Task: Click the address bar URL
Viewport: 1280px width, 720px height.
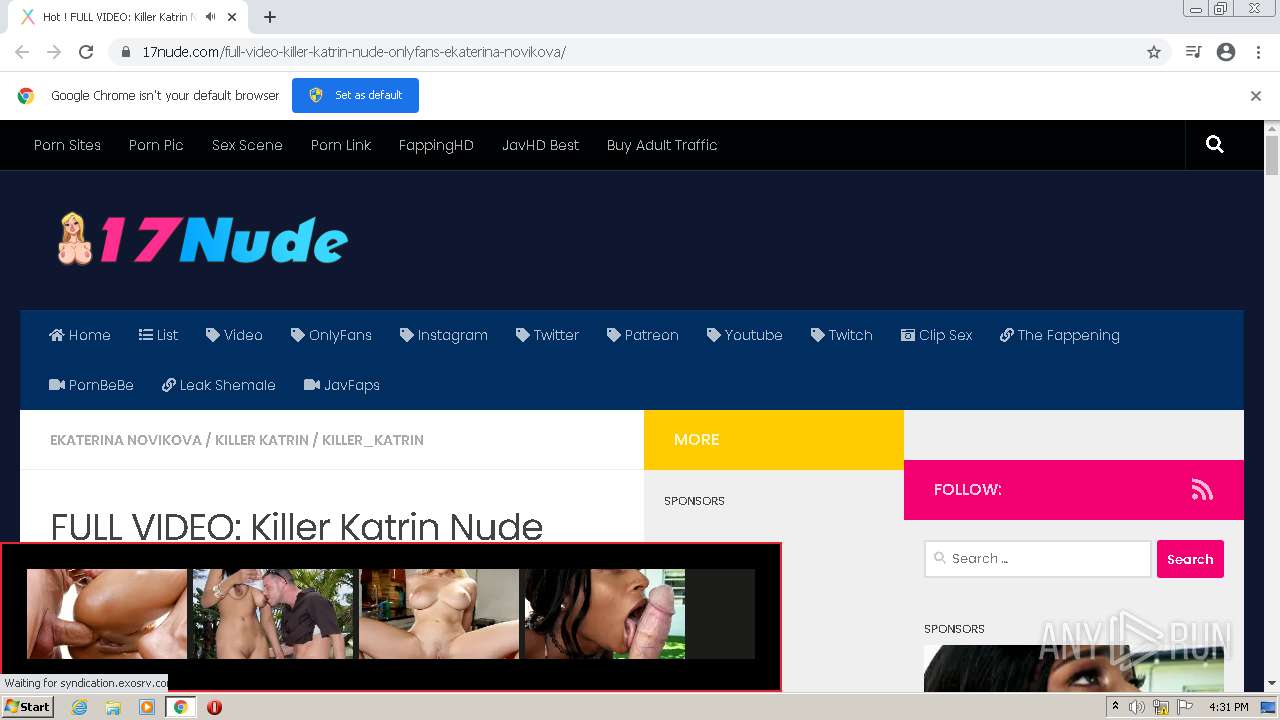Action: 354,52
